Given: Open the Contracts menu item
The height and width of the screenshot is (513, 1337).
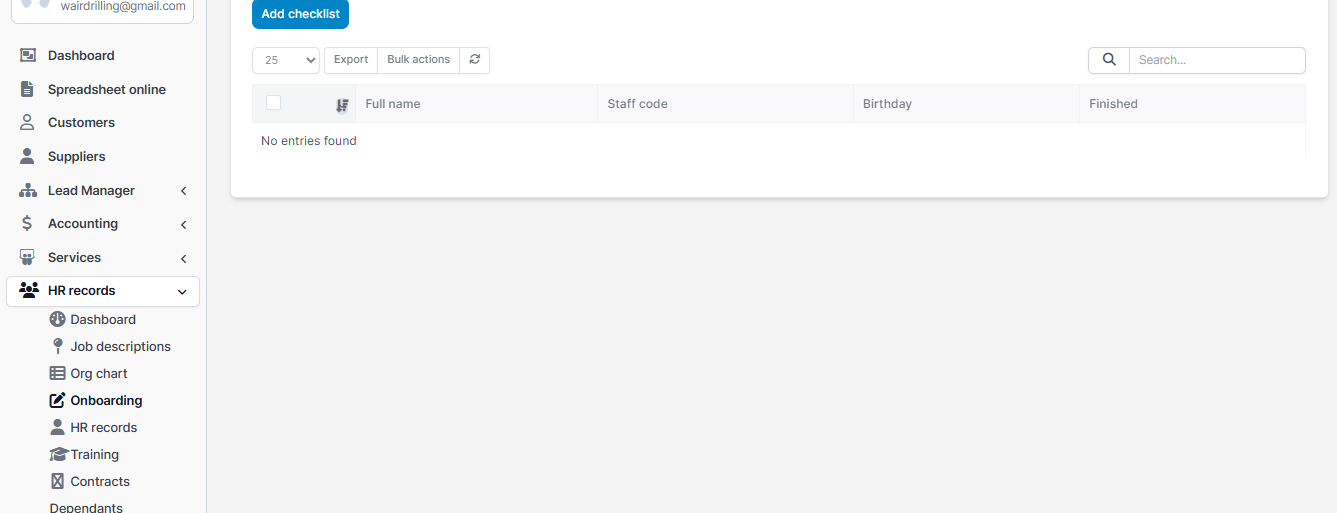Looking at the screenshot, I should tap(100, 481).
